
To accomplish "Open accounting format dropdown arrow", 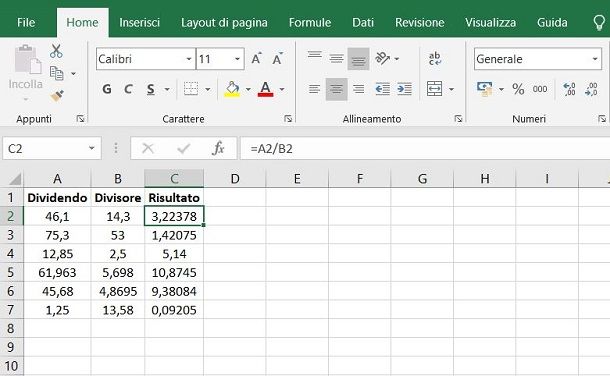I will click(501, 89).
